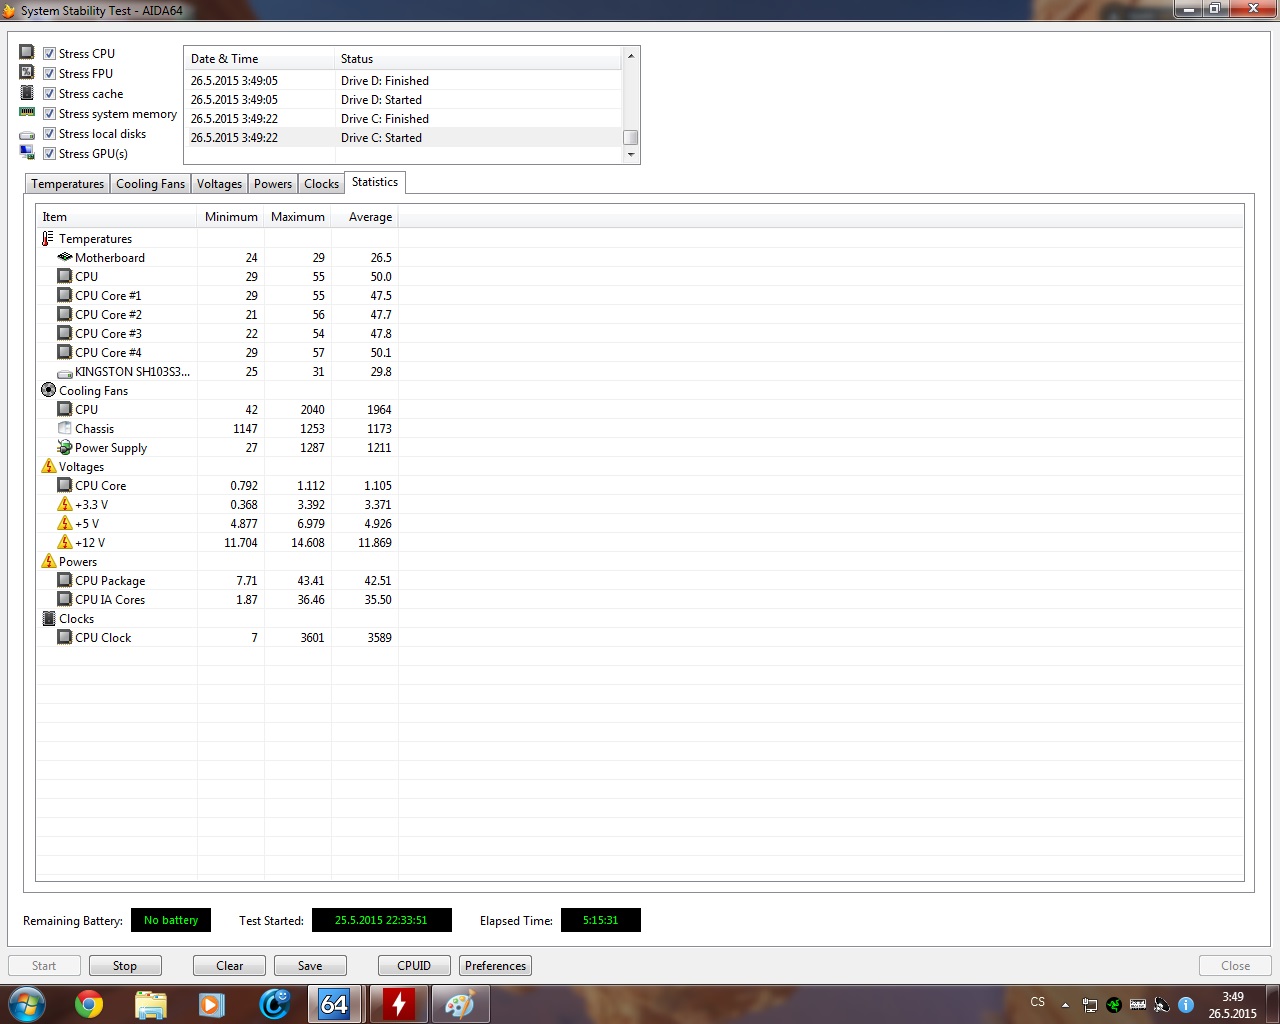Screen dimensions: 1280x1024
Task: Click the Maximum column header
Action: [298, 217]
